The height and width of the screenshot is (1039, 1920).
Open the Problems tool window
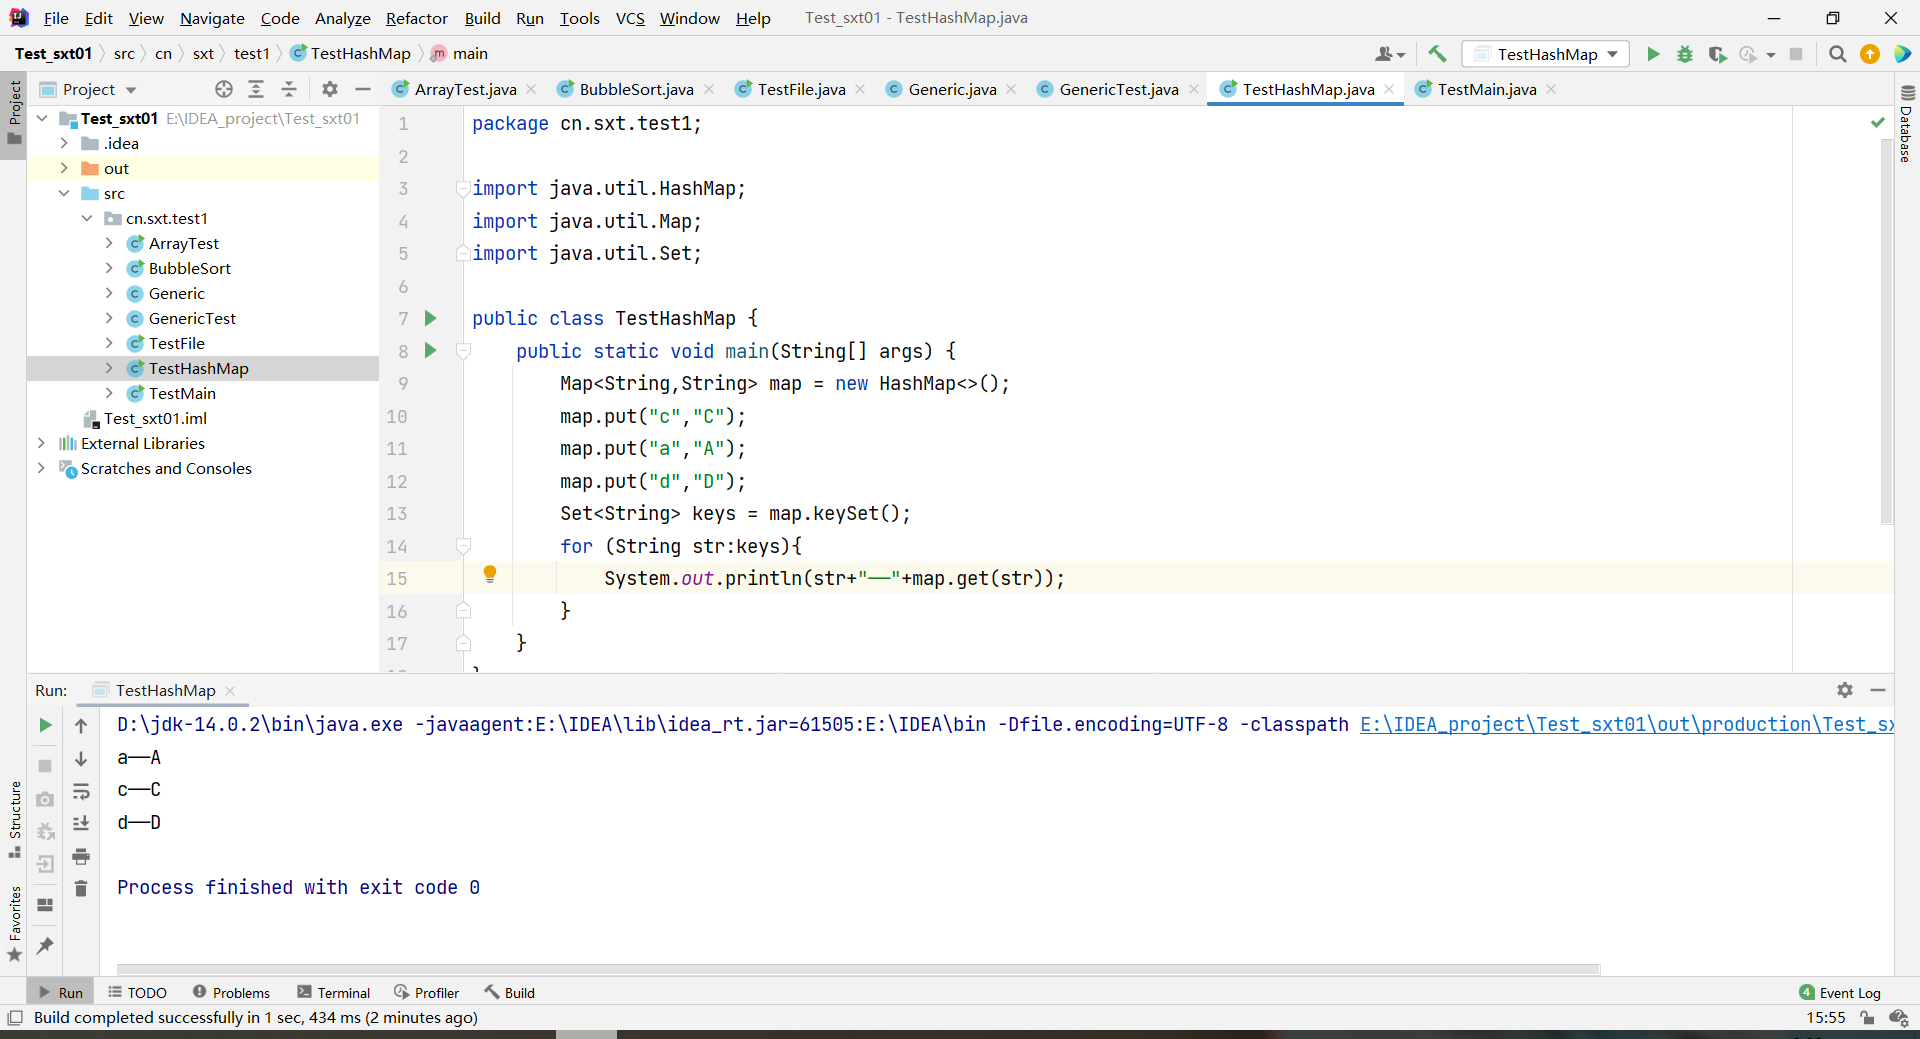[x=231, y=992]
